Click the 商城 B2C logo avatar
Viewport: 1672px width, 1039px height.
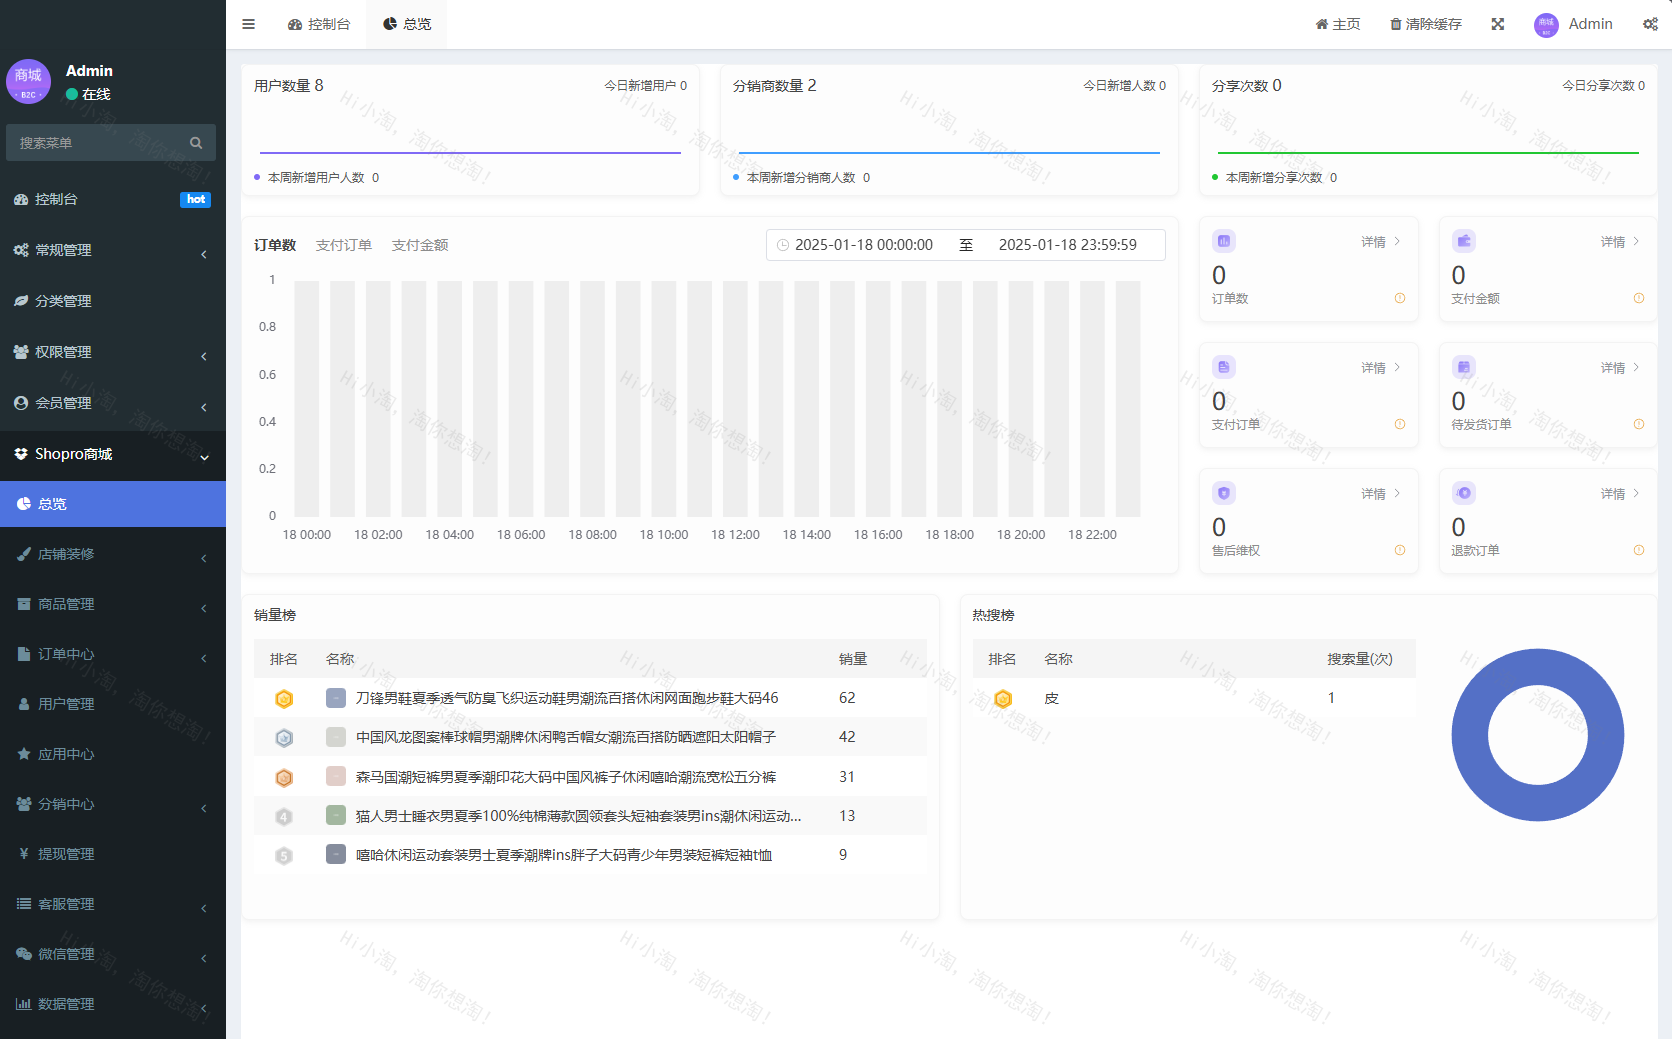pos(28,81)
